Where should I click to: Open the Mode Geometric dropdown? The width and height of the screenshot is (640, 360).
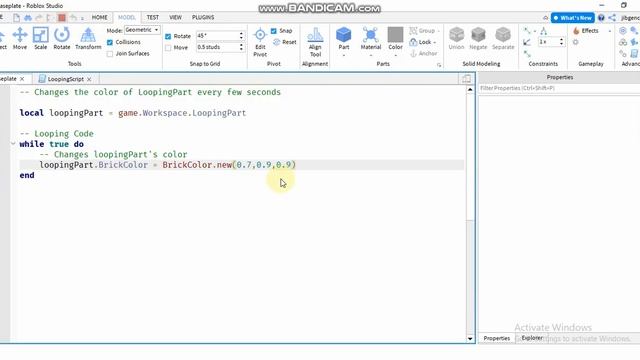pos(142,30)
